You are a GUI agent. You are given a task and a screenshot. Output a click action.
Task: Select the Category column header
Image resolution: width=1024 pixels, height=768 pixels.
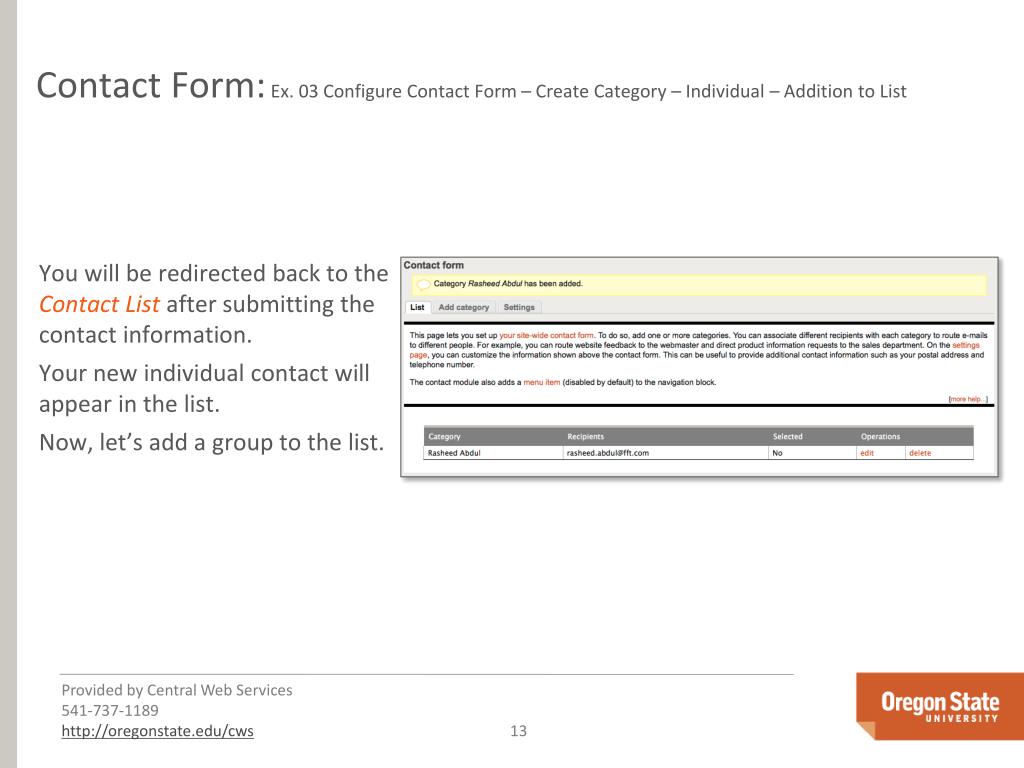point(444,437)
